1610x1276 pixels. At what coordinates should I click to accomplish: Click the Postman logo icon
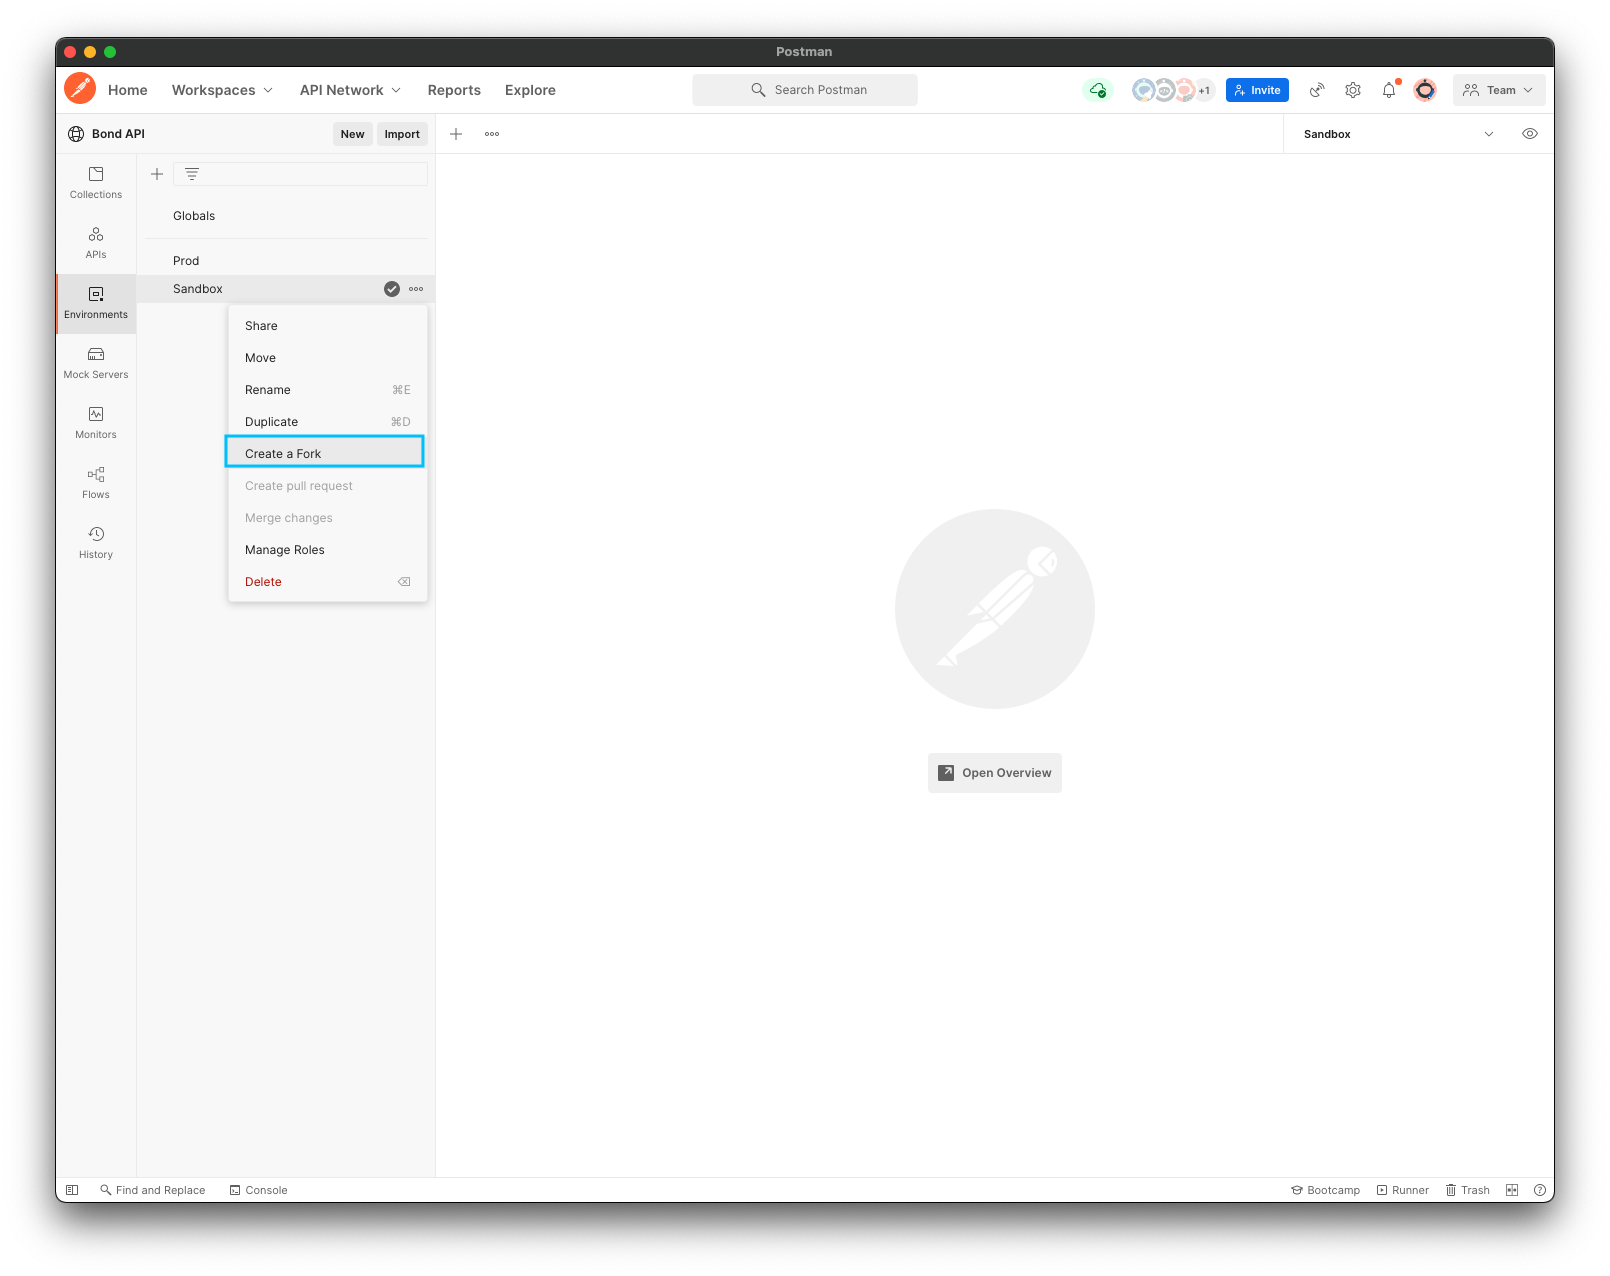[x=80, y=89]
